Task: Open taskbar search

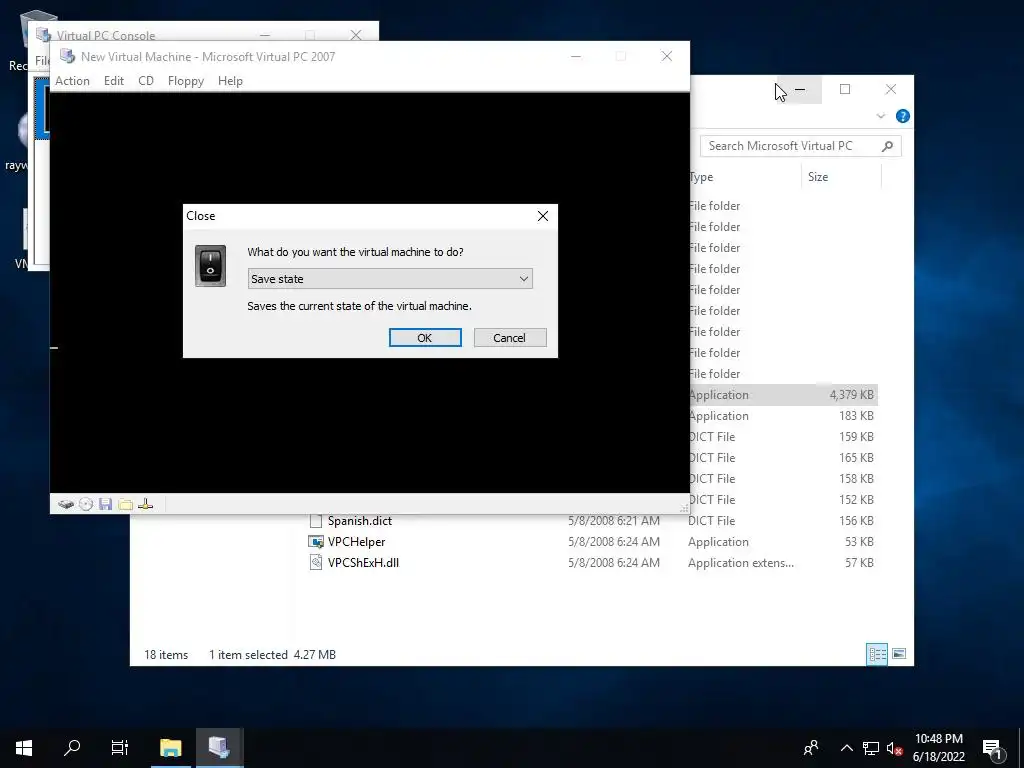Action: 72,747
